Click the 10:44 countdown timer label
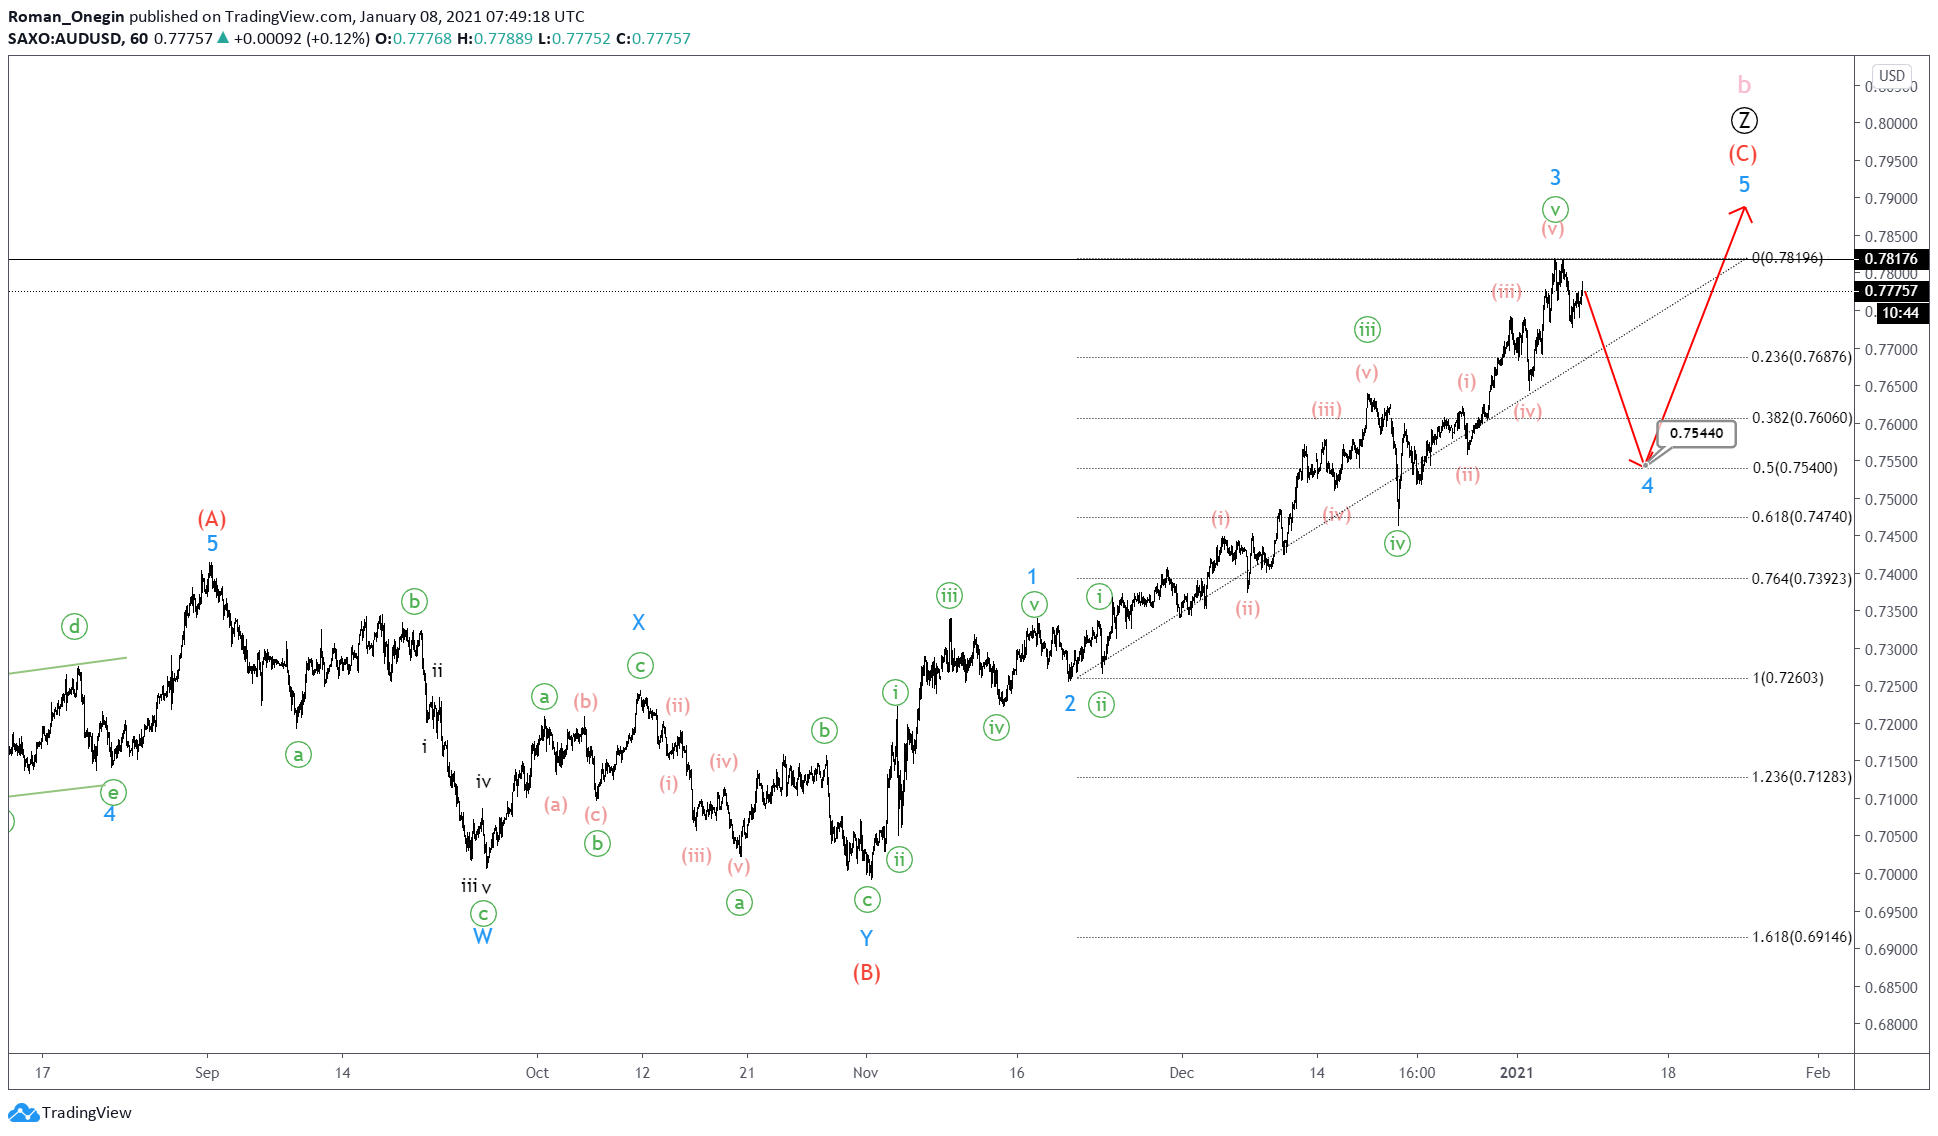Viewport: 1938px width, 1136px height. [x=1899, y=313]
